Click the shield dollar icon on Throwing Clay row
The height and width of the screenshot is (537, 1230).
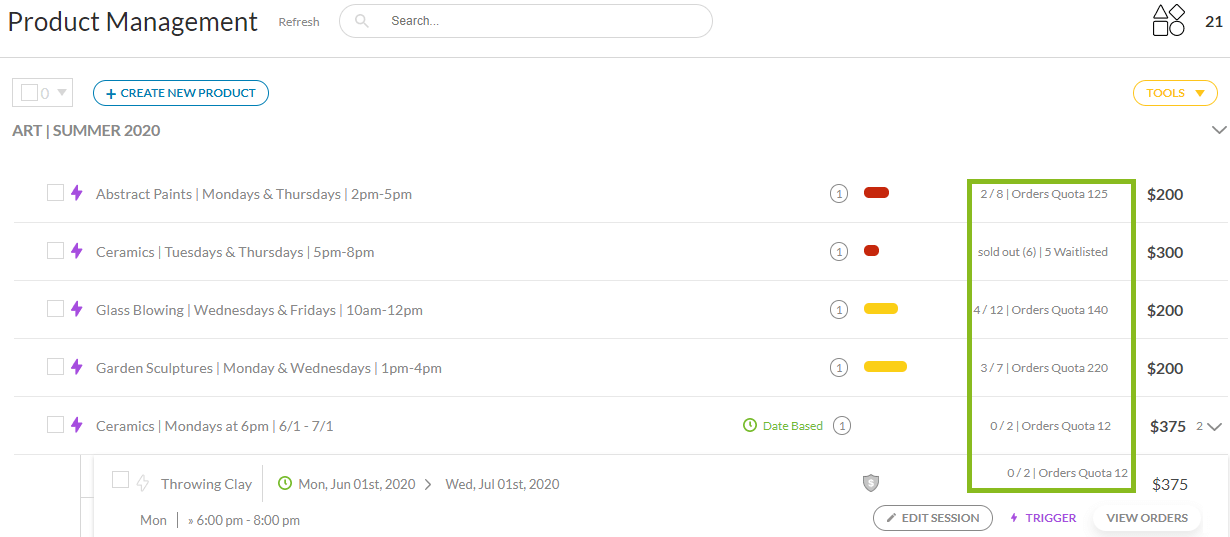[871, 483]
